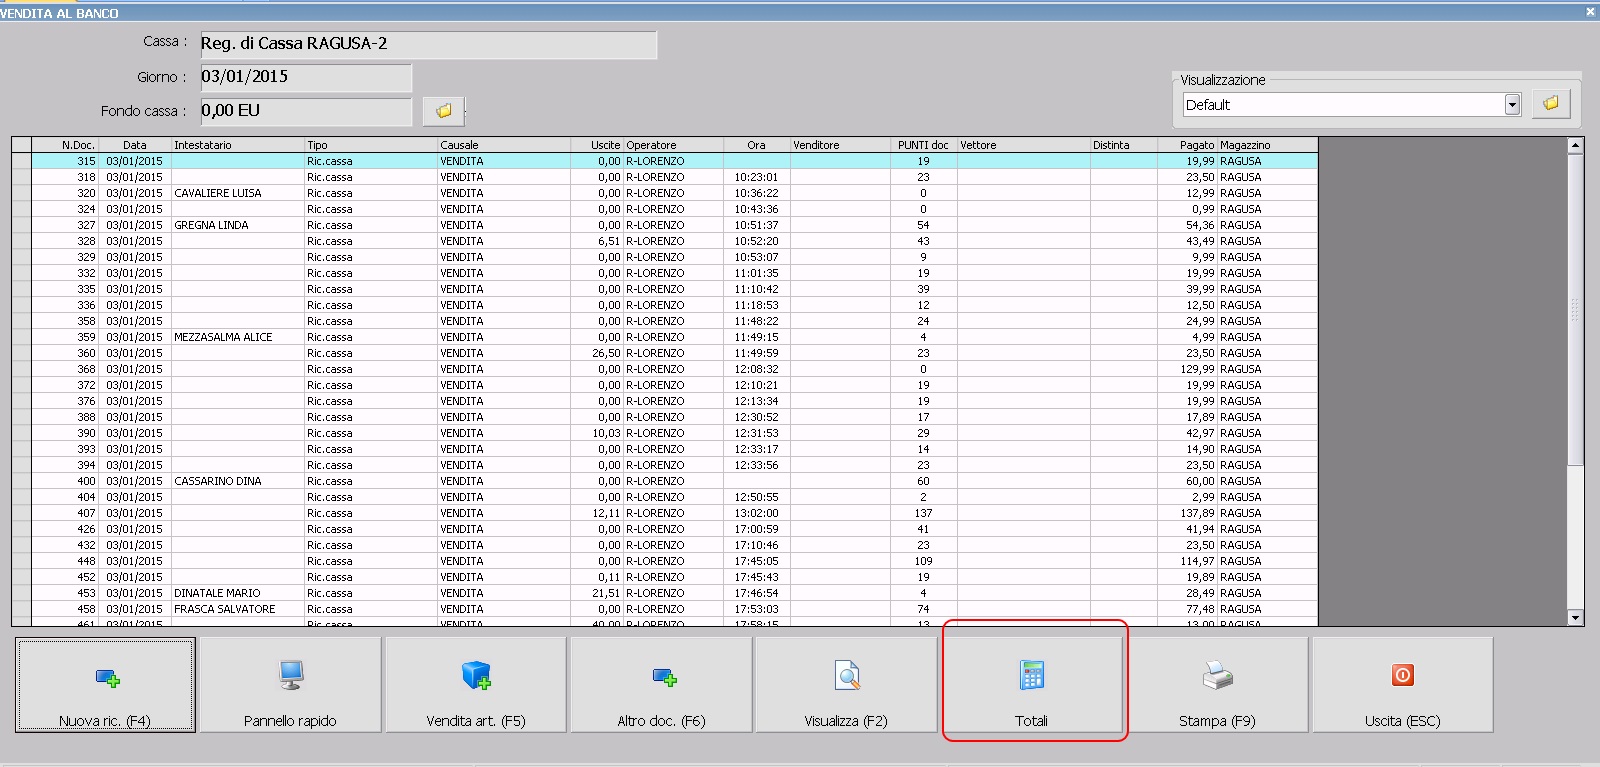Click the Pagato value 43,49

click(x=1200, y=241)
